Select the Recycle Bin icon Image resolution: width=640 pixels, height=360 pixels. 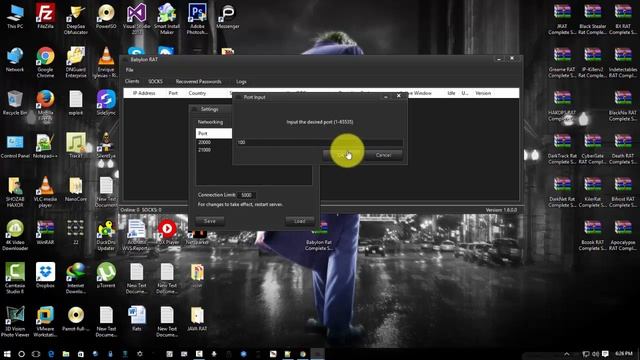15,103
